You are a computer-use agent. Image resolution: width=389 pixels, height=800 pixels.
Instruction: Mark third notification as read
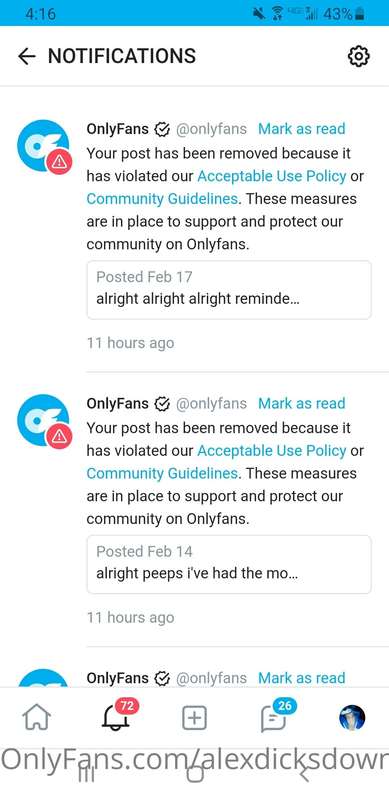tap(302, 678)
